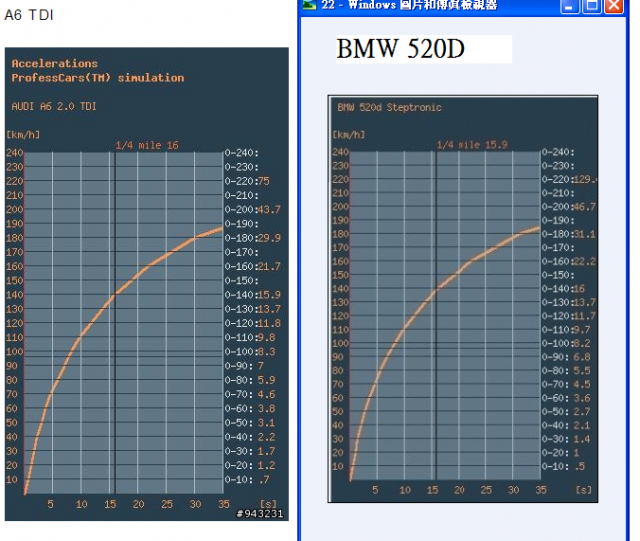Viewport: 640px width, 541px height.
Task: Select BMW '0-70: 4.5' value
Action: [x=566, y=384]
